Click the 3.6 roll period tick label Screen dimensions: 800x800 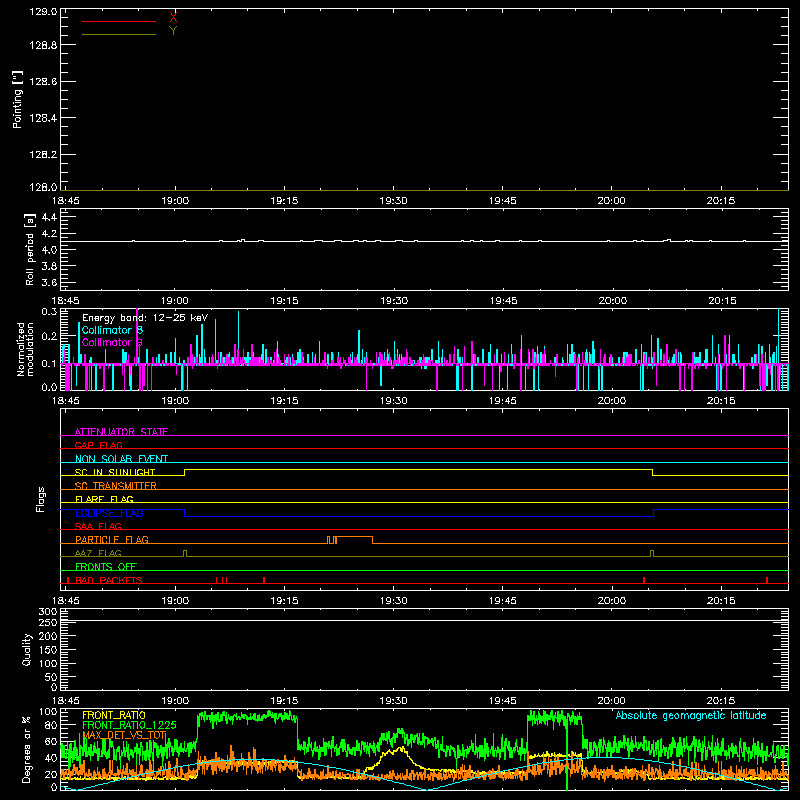(49, 282)
